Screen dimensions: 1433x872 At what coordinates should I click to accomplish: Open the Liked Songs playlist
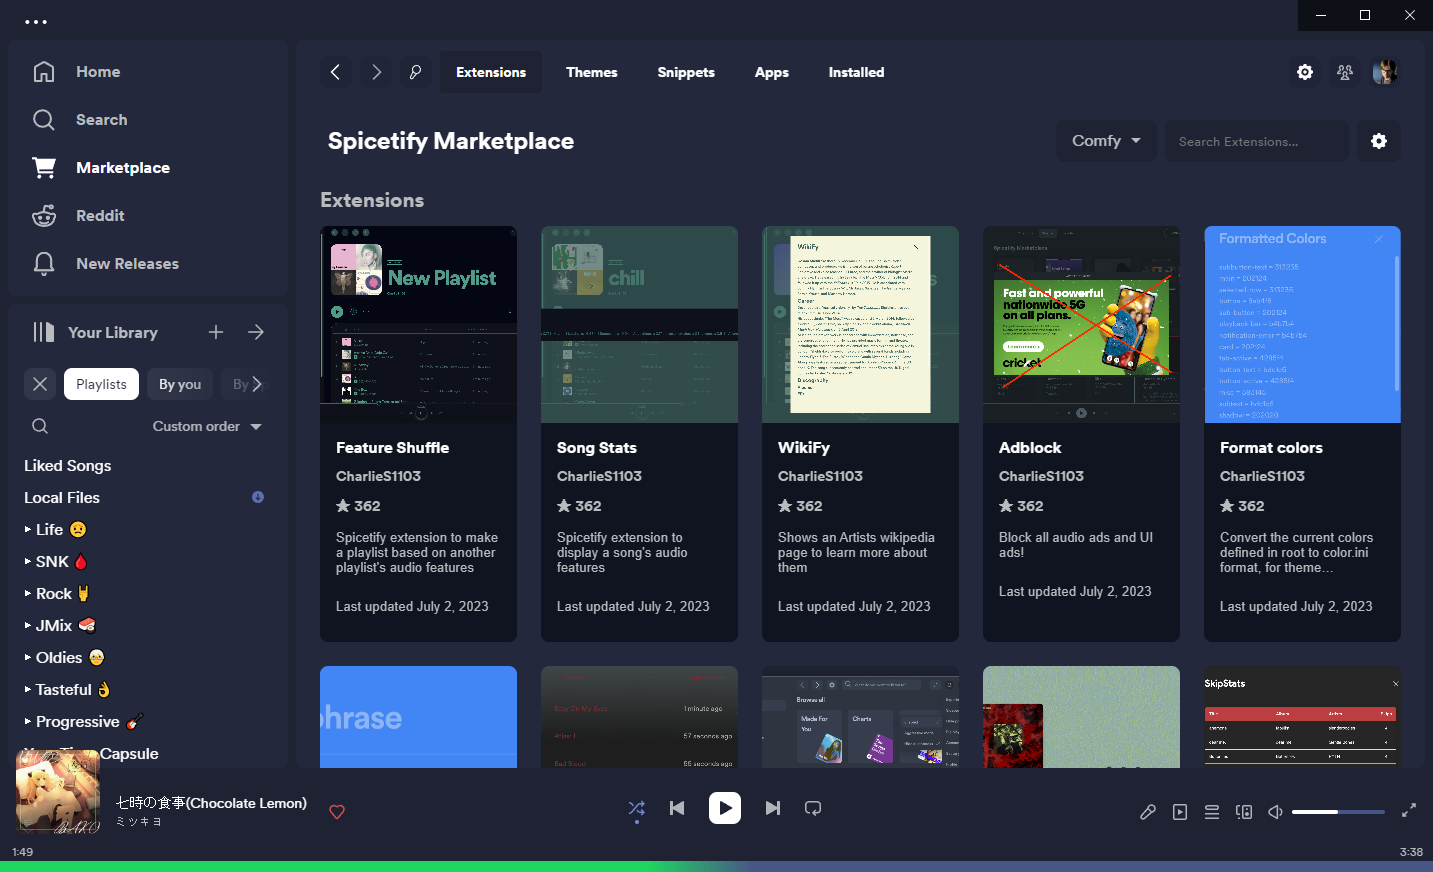tap(68, 466)
